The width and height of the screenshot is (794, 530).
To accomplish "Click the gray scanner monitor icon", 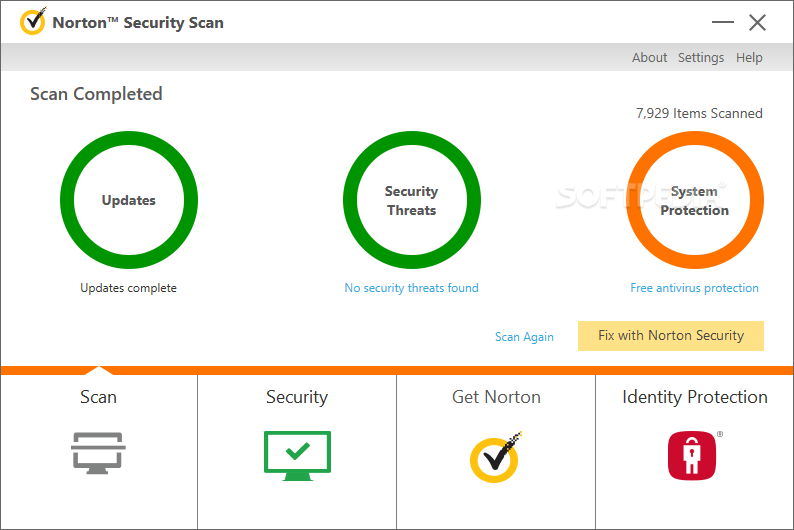I will (x=98, y=453).
